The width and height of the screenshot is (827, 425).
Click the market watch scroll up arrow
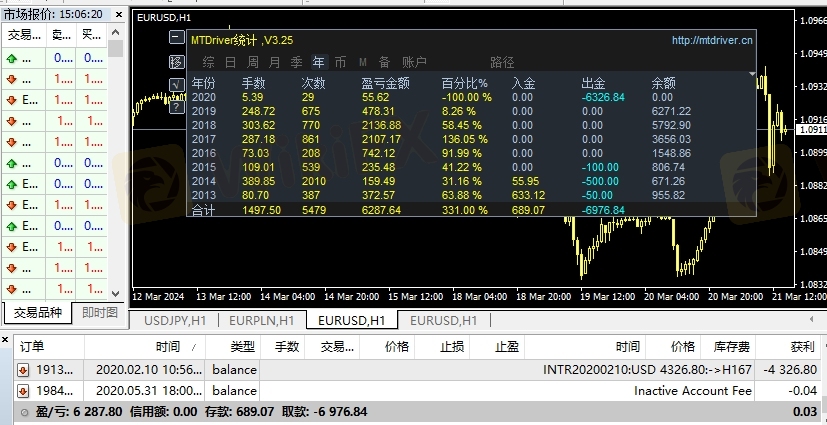[x=116, y=32]
